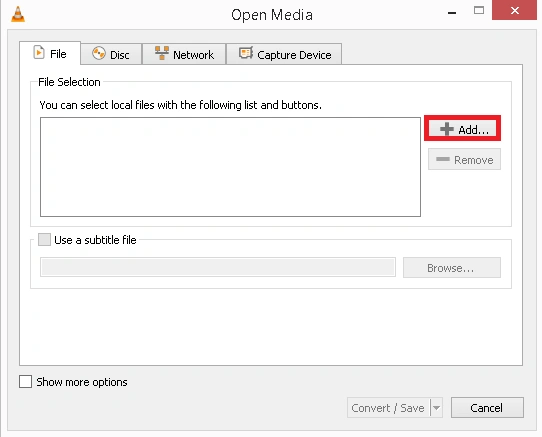Click Browse to choose subtitle file

pyautogui.click(x=451, y=268)
